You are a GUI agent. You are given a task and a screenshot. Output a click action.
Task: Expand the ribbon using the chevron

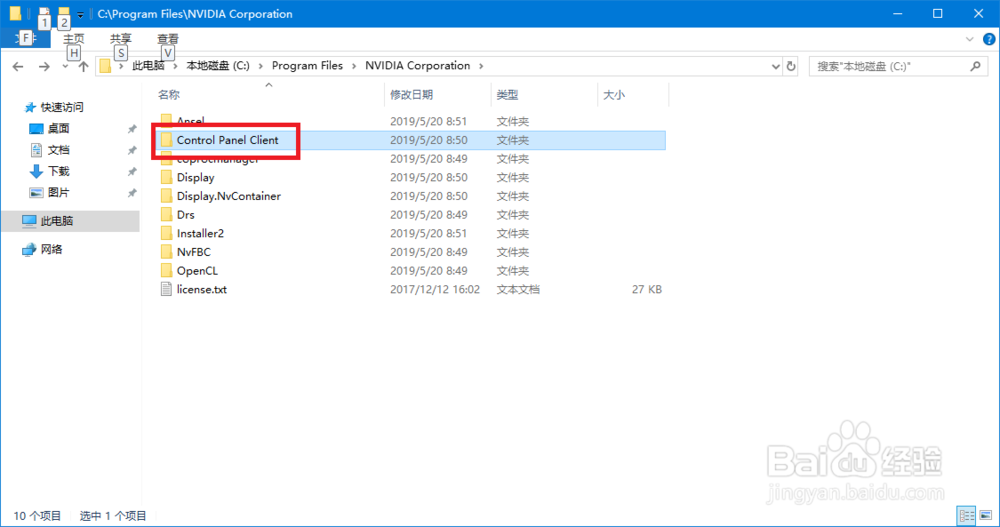point(969,40)
